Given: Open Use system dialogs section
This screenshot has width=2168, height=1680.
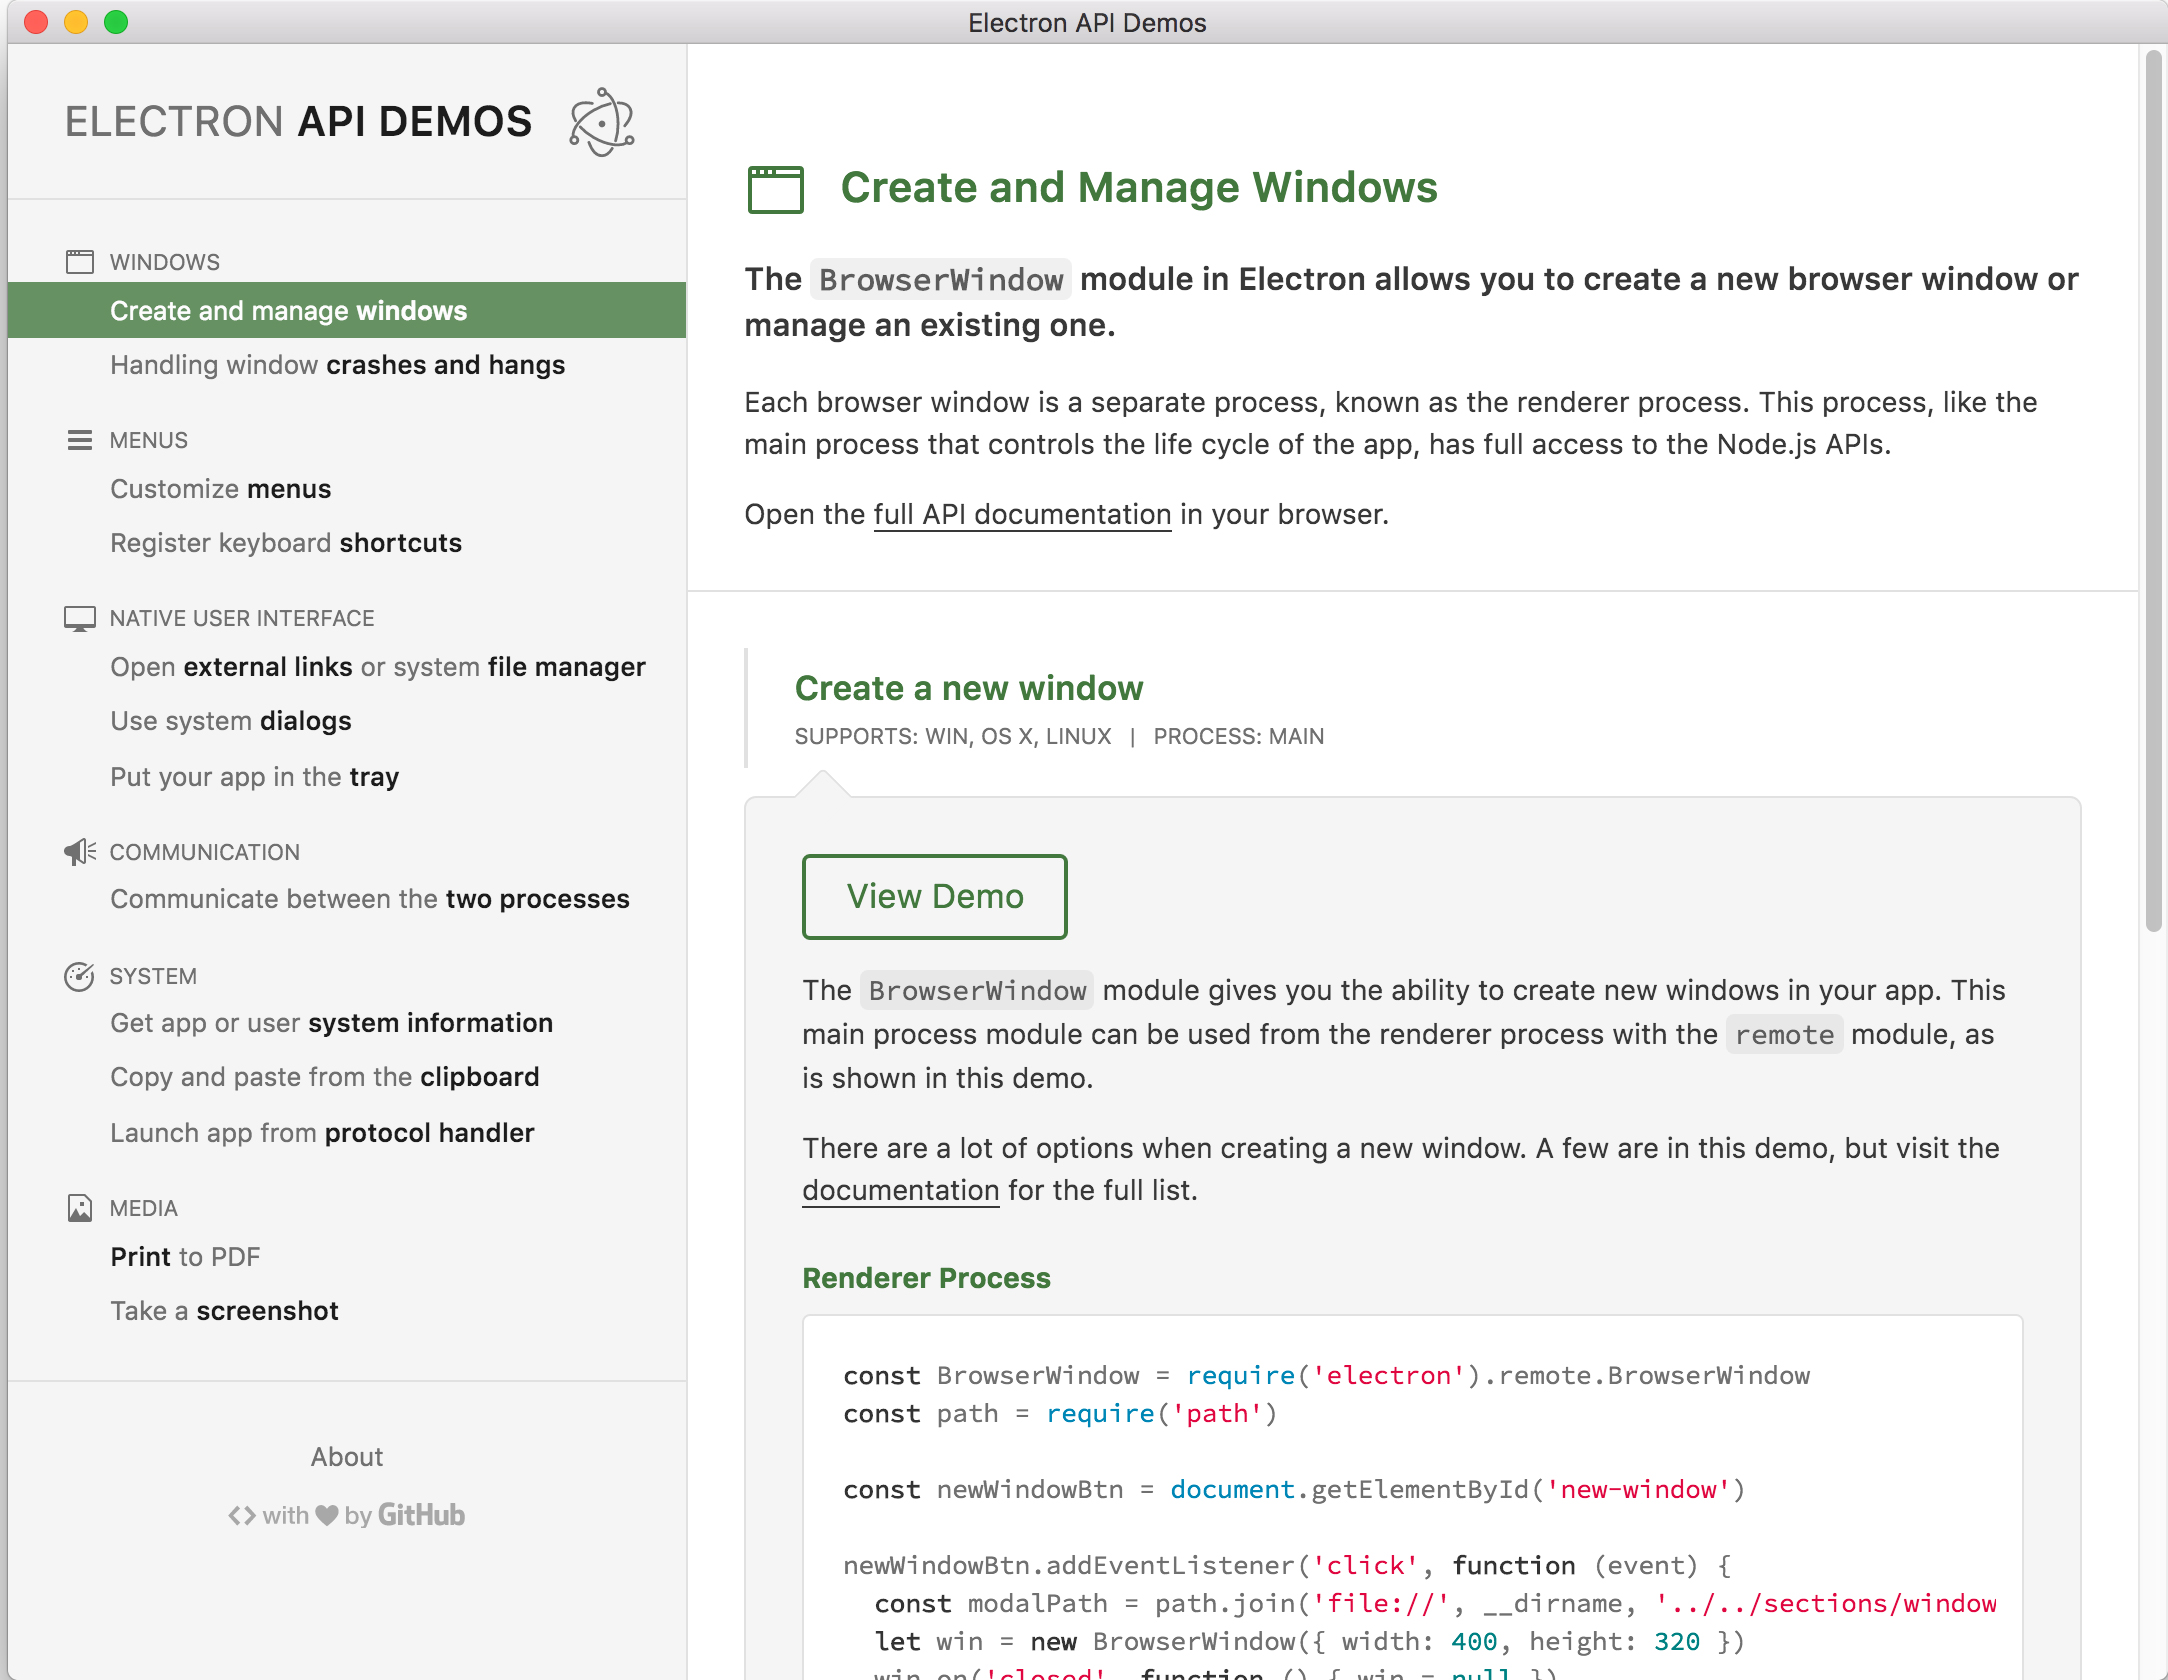Looking at the screenshot, I should [x=231, y=721].
